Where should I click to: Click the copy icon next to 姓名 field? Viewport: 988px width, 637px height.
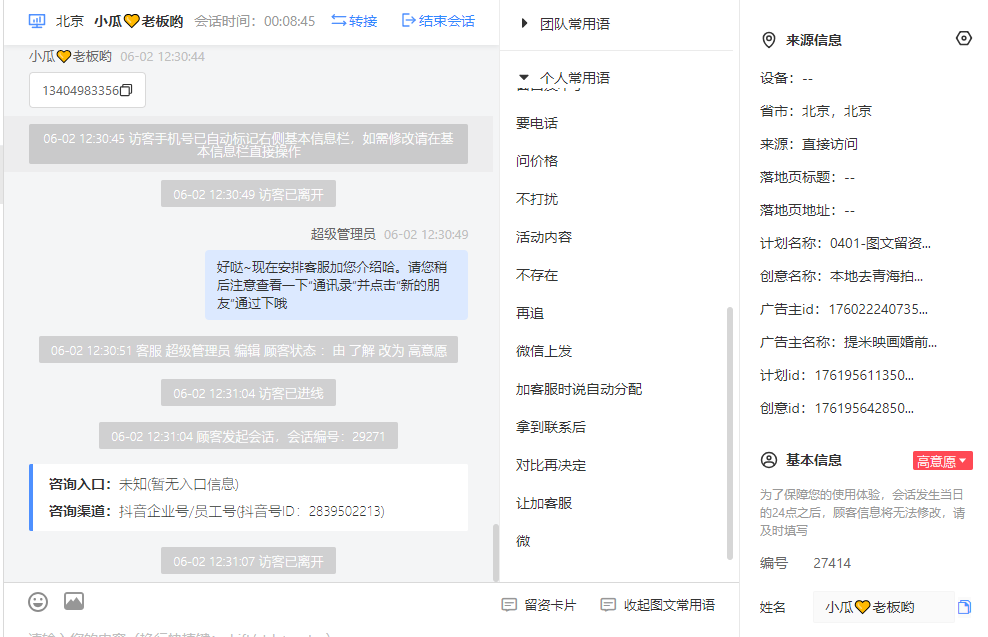[964, 607]
